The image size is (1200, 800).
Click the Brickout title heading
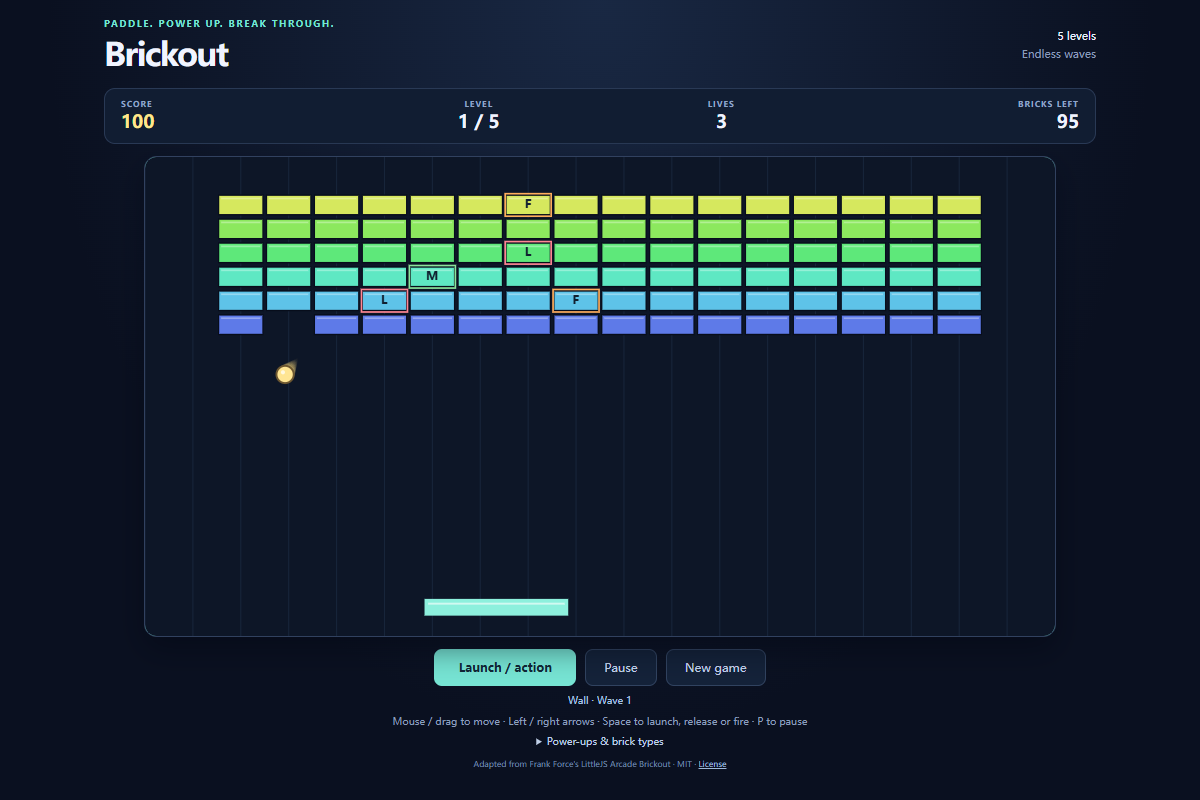(167, 54)
